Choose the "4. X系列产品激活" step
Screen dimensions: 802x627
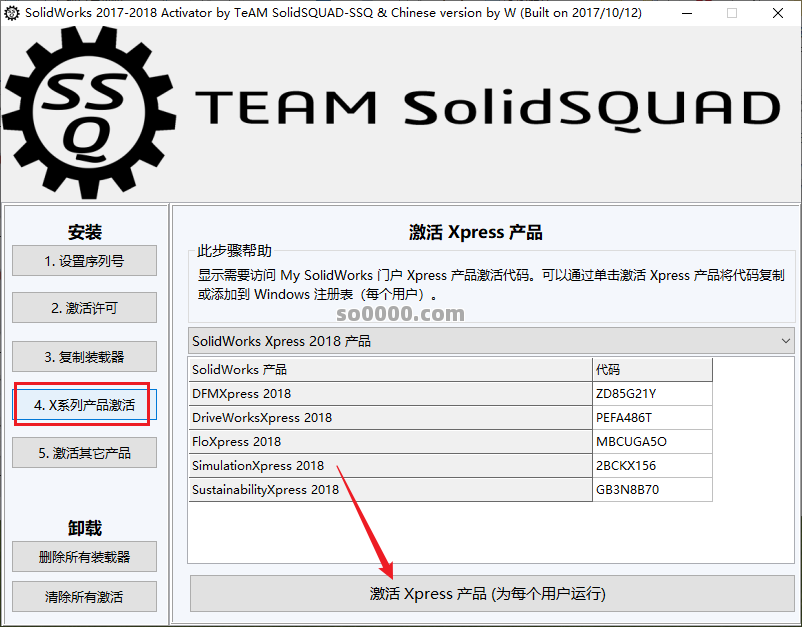tap(84, 405)
